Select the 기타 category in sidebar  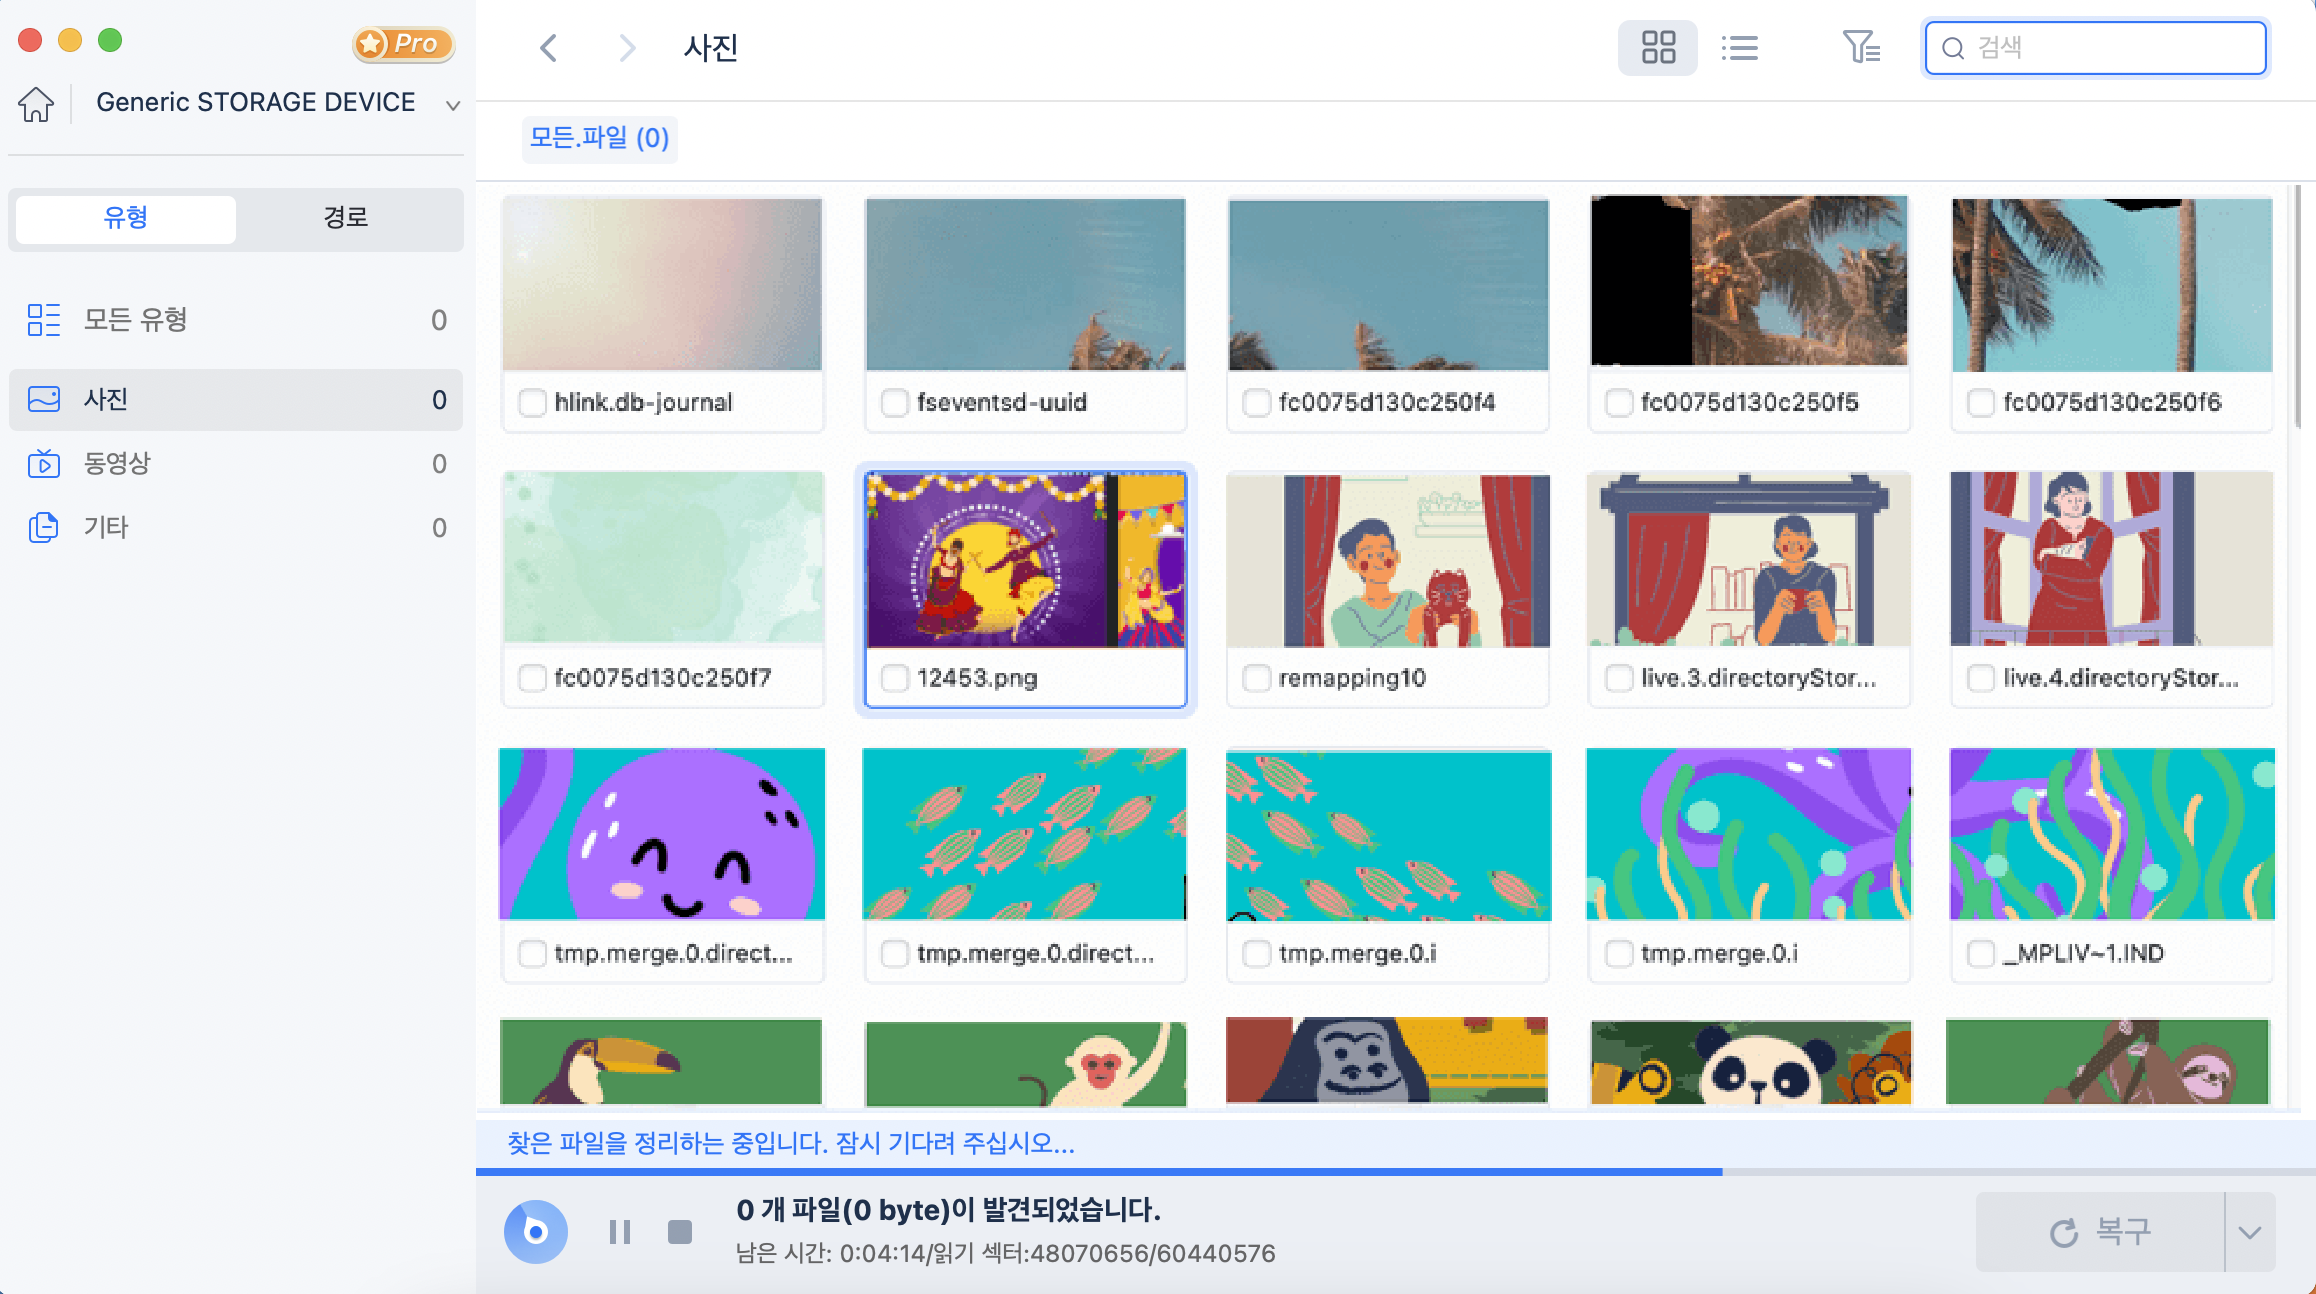[106, 527]
